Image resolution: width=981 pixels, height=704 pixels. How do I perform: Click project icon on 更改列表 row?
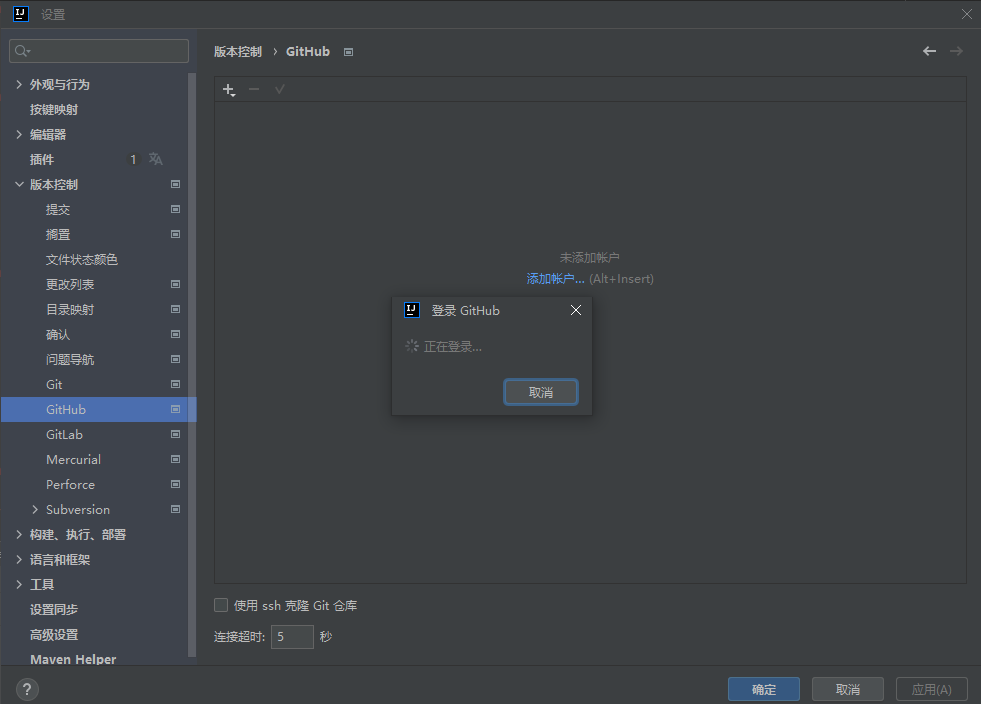(176, 285)
